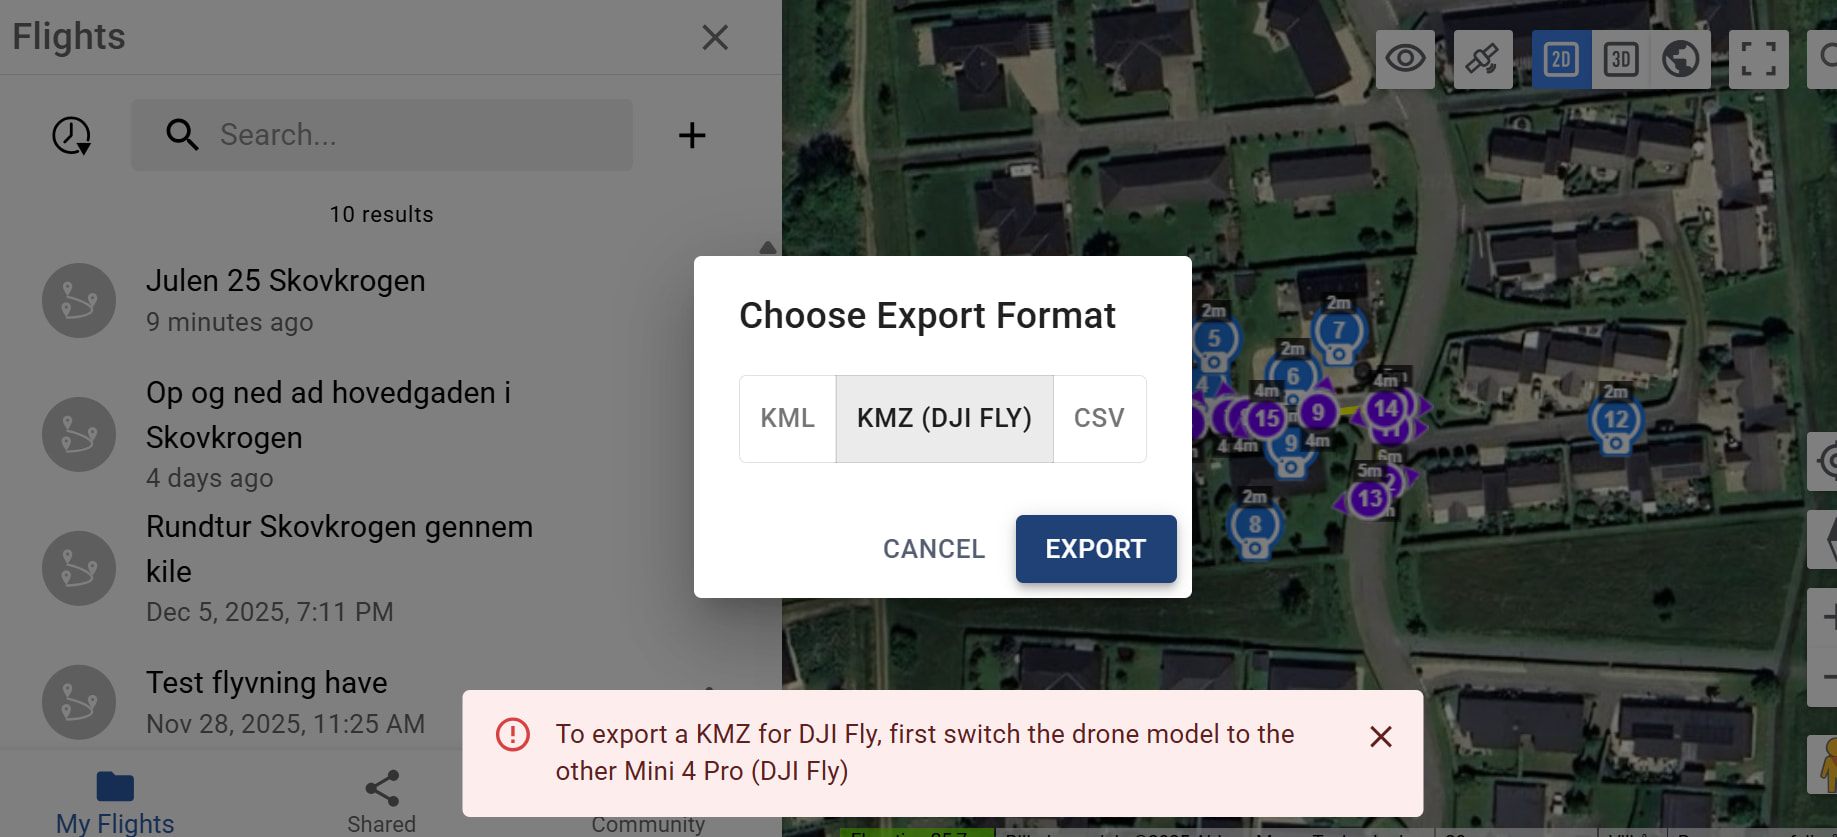
Task: Close the Flights panel
Action: click(714, 38)
